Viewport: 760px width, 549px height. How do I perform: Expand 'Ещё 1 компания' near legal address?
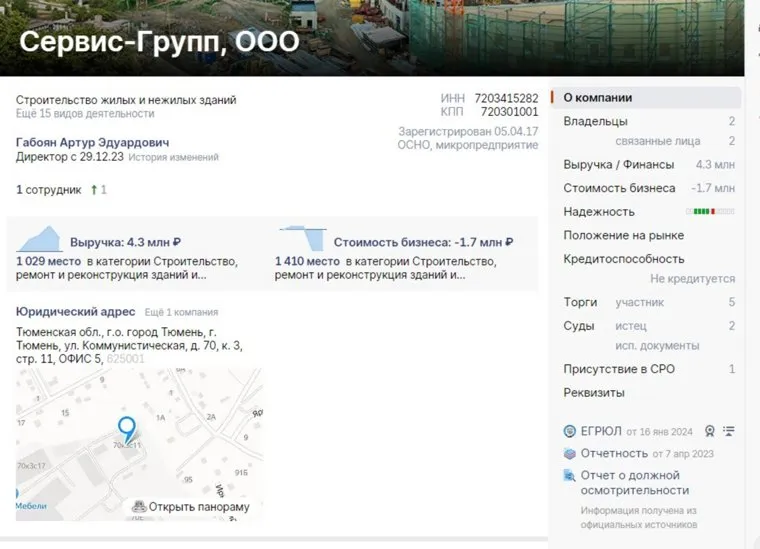pos(181,312)
